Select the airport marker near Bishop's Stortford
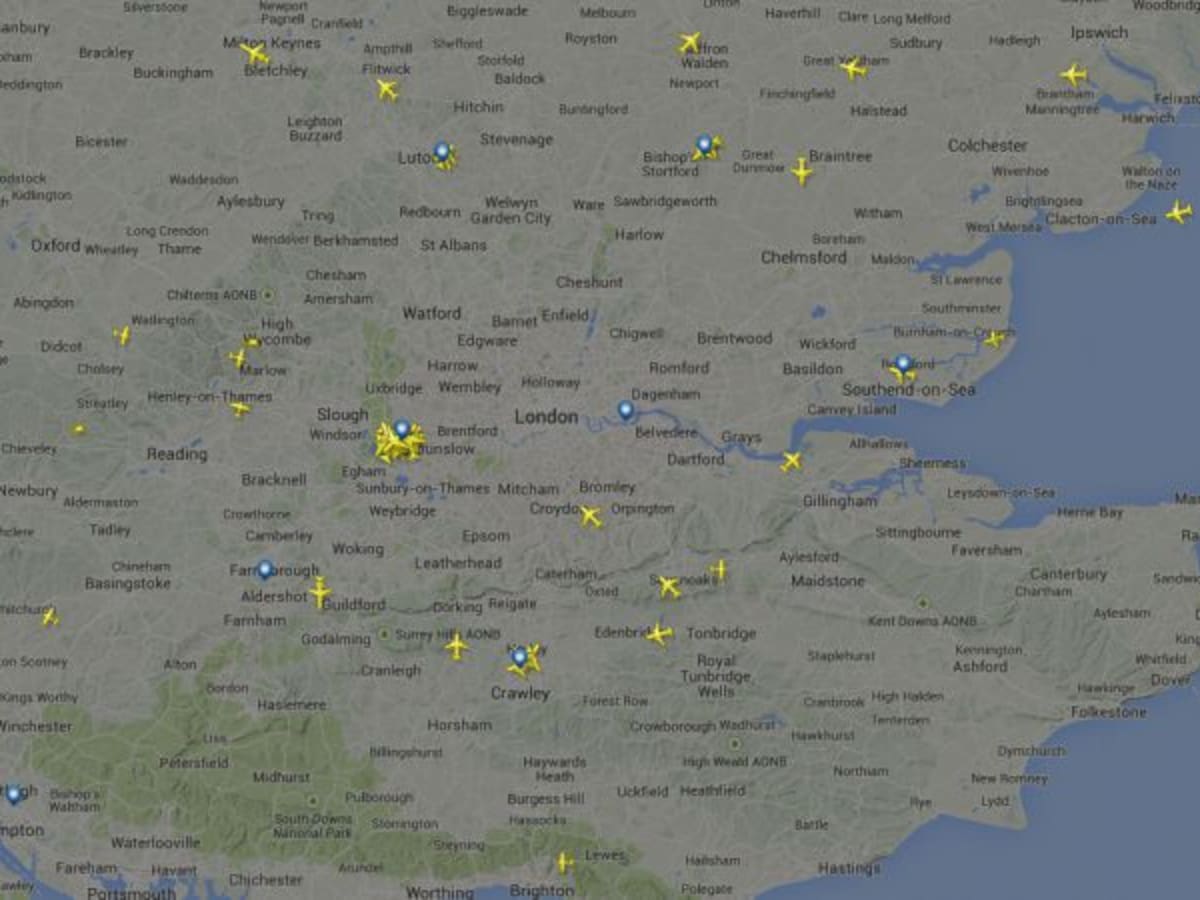1200x900 pixels. [704, 146]
